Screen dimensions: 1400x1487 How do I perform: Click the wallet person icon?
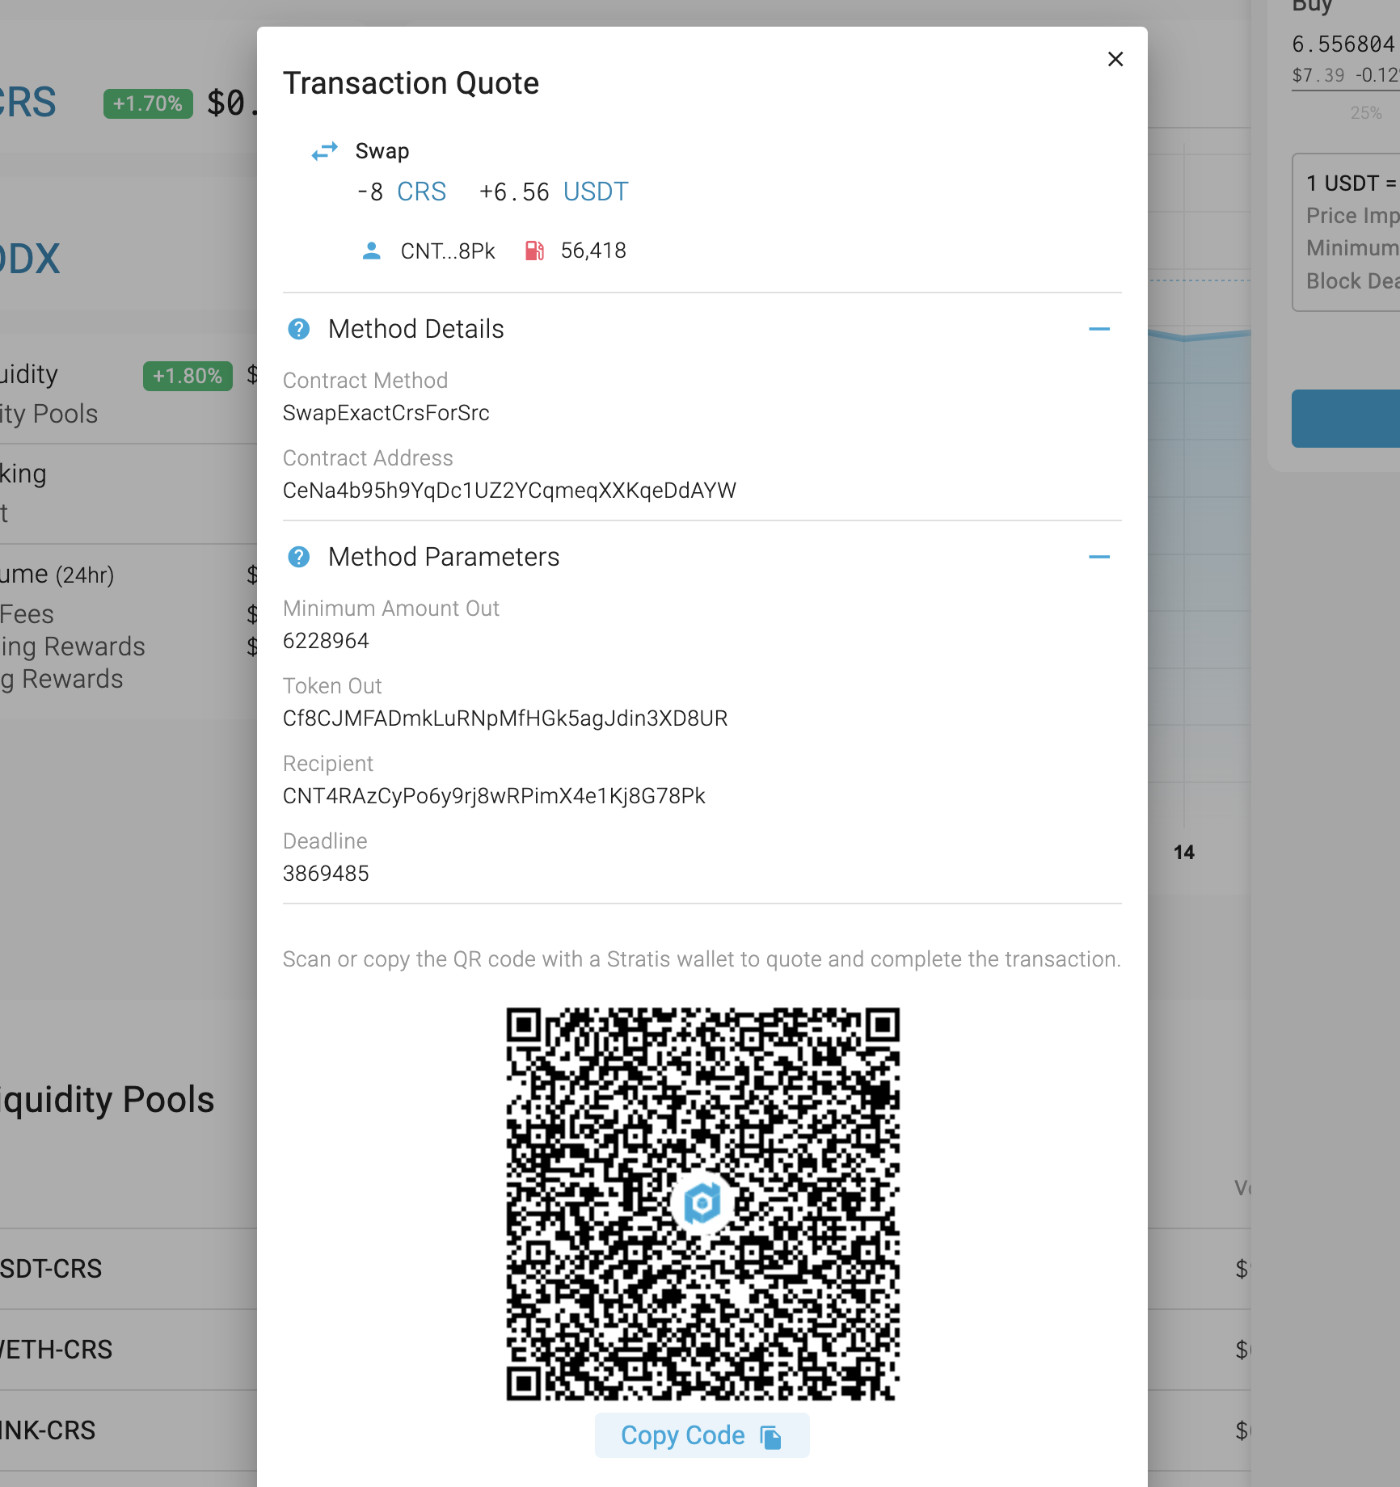tap(371, 251)
